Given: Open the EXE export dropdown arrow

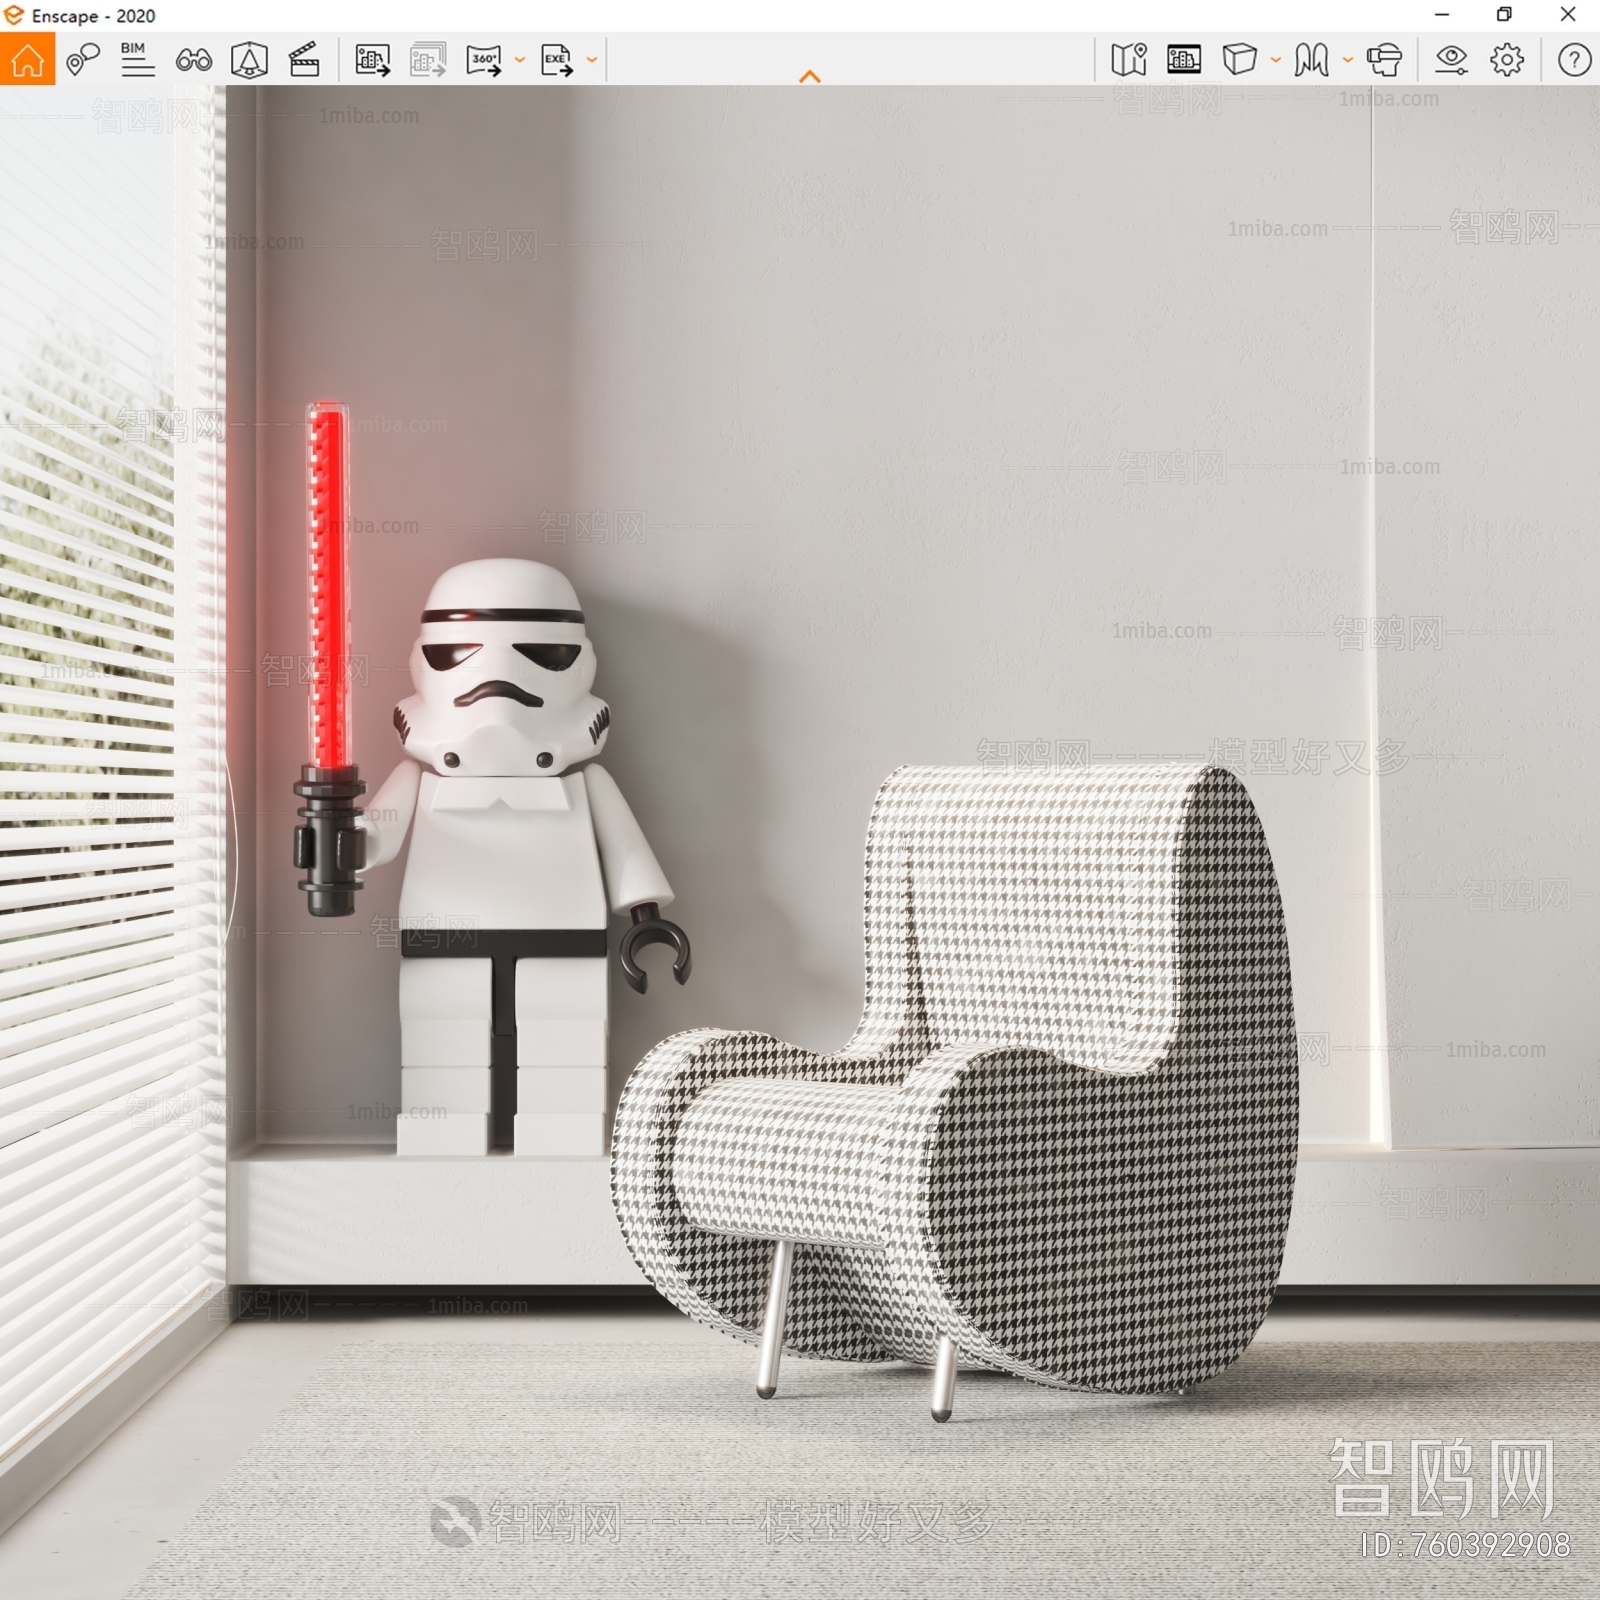Looking at the screenshot, I should (x=592, y=60).
